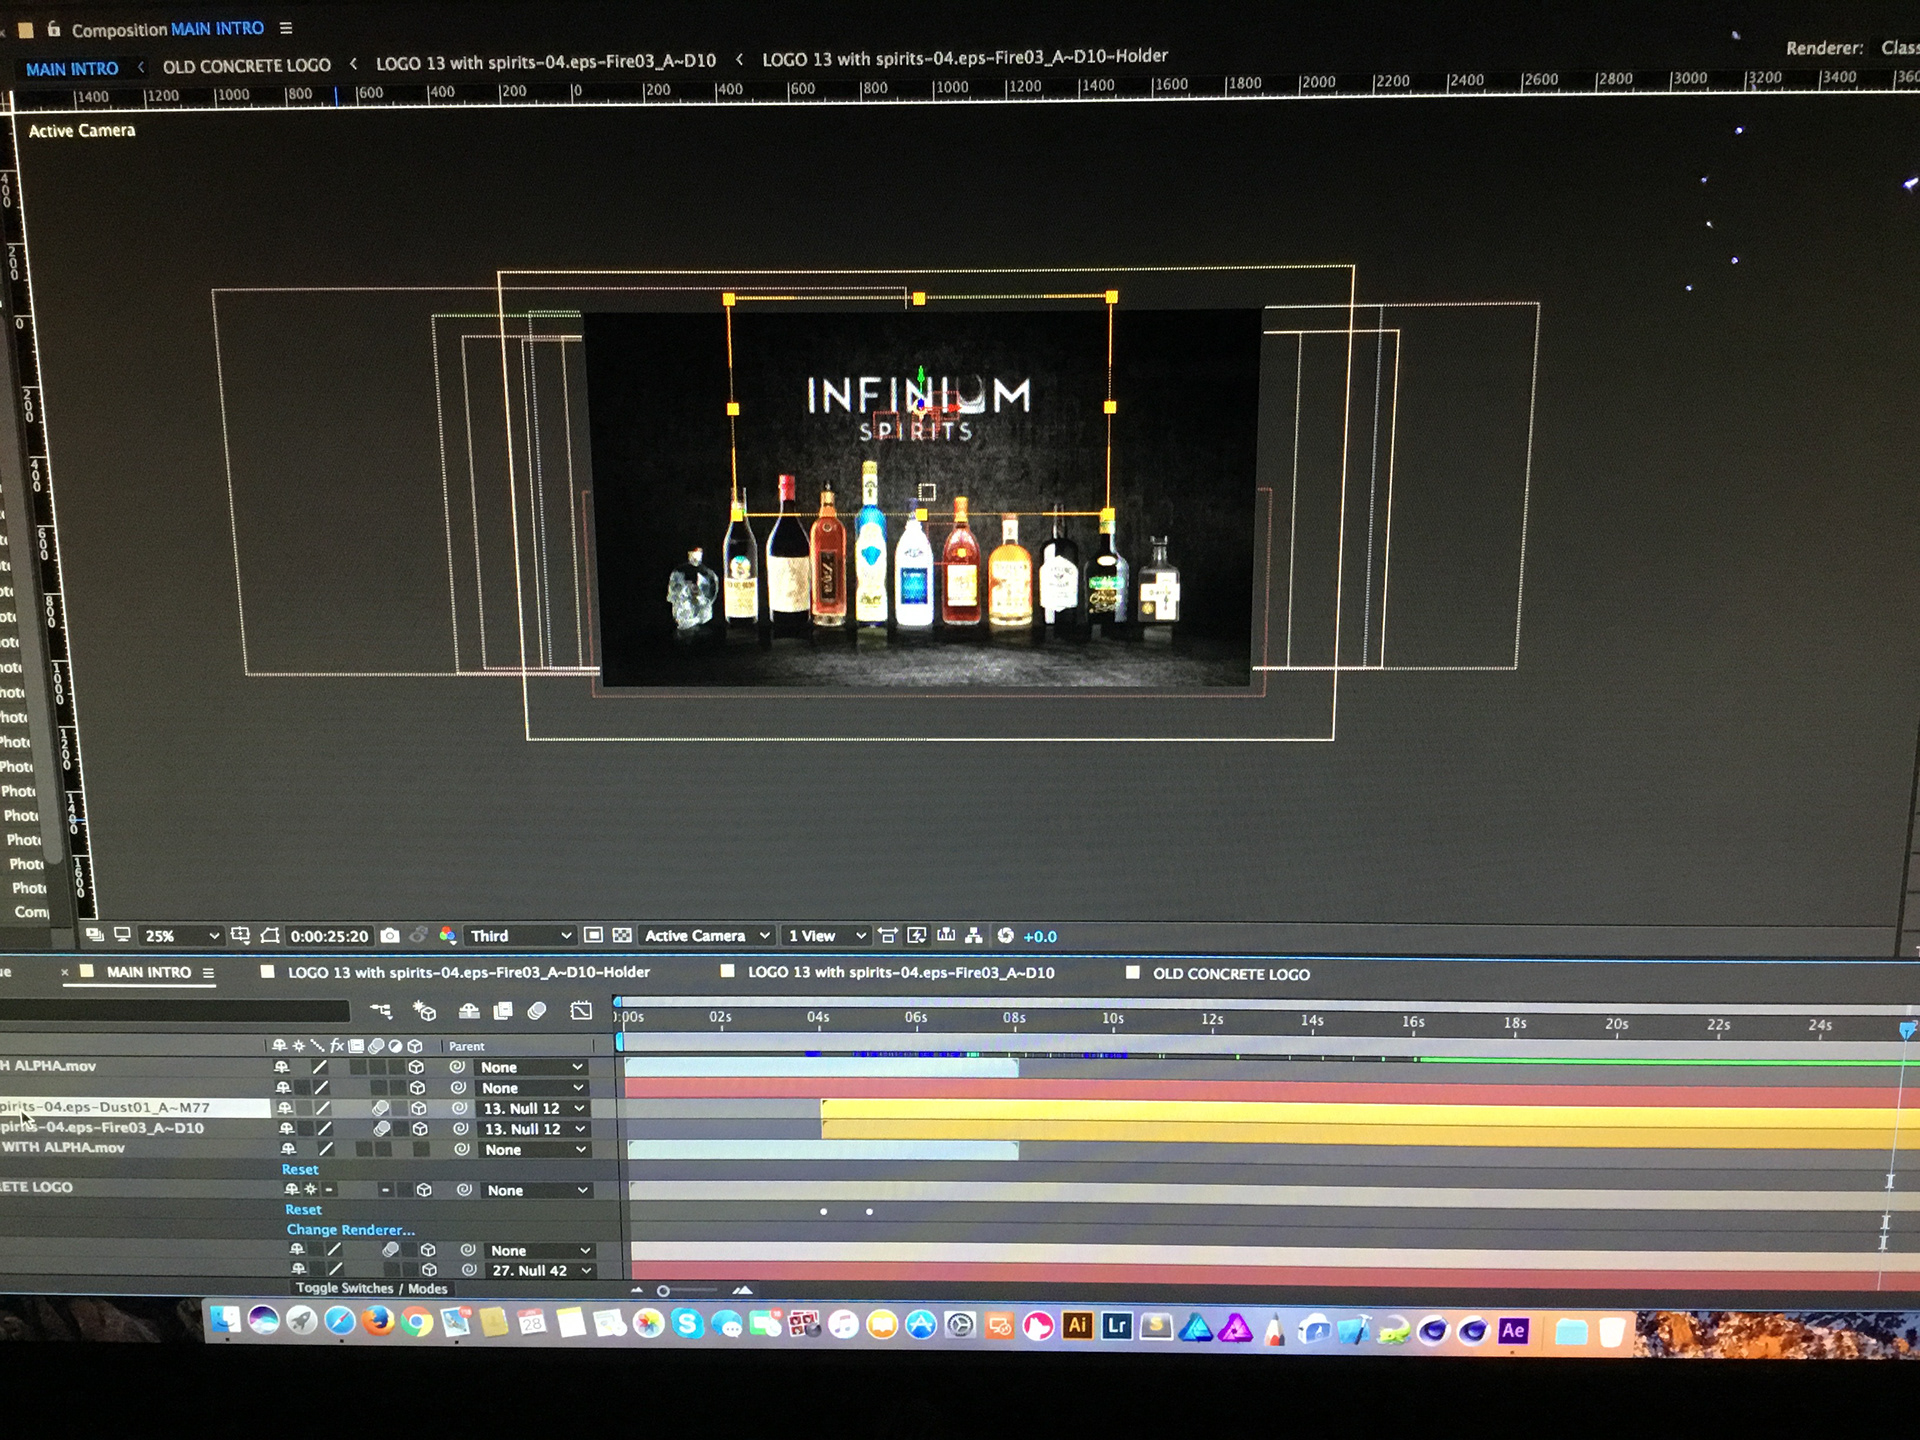Click the Pixel Aspect Ratio Correction icon
The width and height of the screenshot is (1920, 1440).
(x=888, y=936)
